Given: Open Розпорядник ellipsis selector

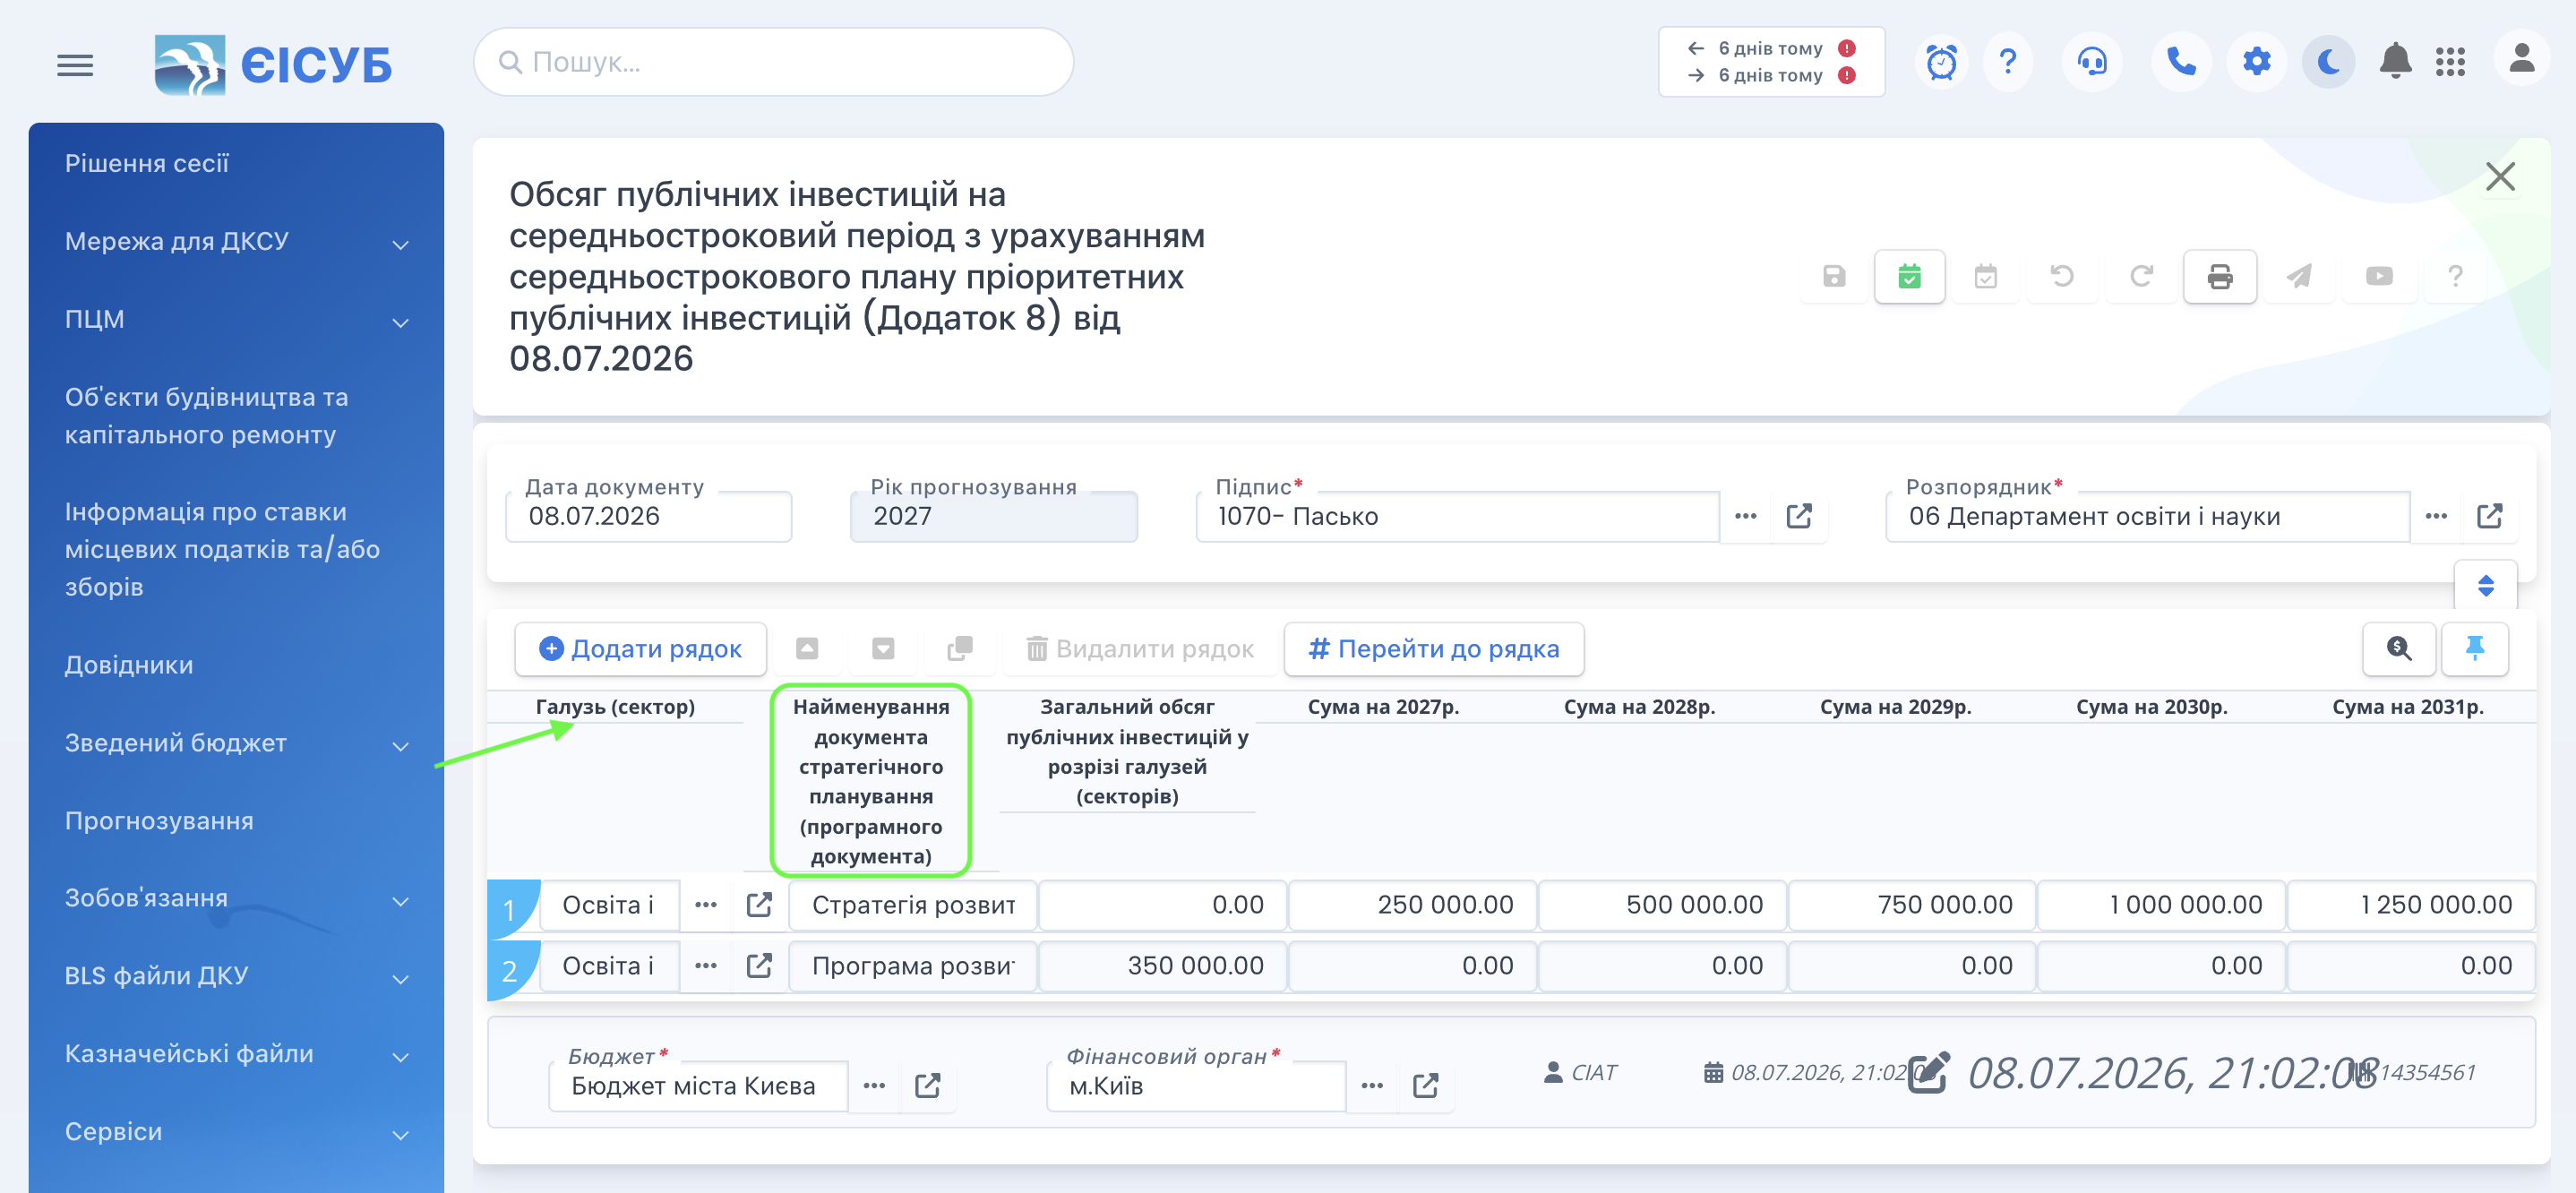Looking at the screenshot, I should 2436,516.
